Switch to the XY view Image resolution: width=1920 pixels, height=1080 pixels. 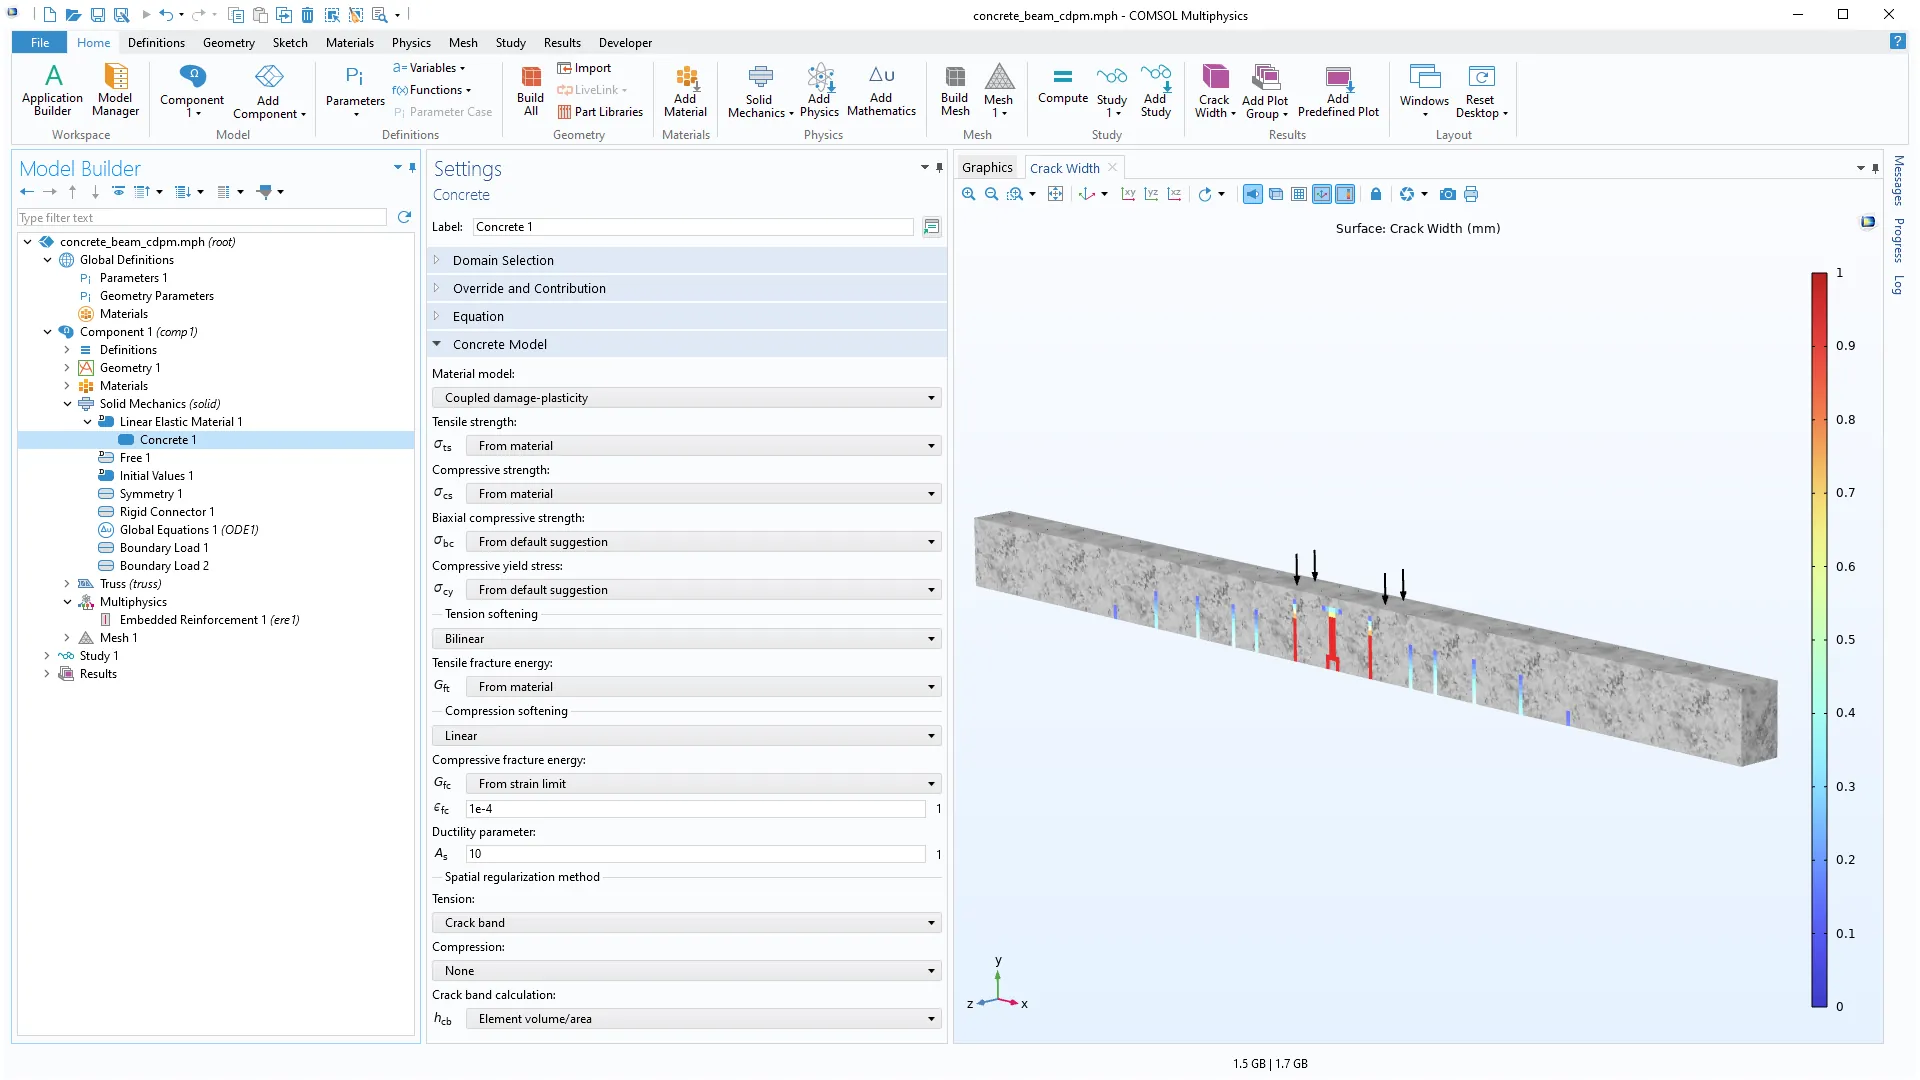[x=1128, y=194]
